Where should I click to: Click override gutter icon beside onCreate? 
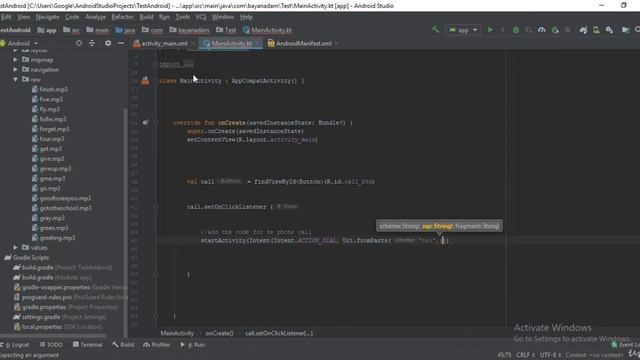click(x=145, y=122)
